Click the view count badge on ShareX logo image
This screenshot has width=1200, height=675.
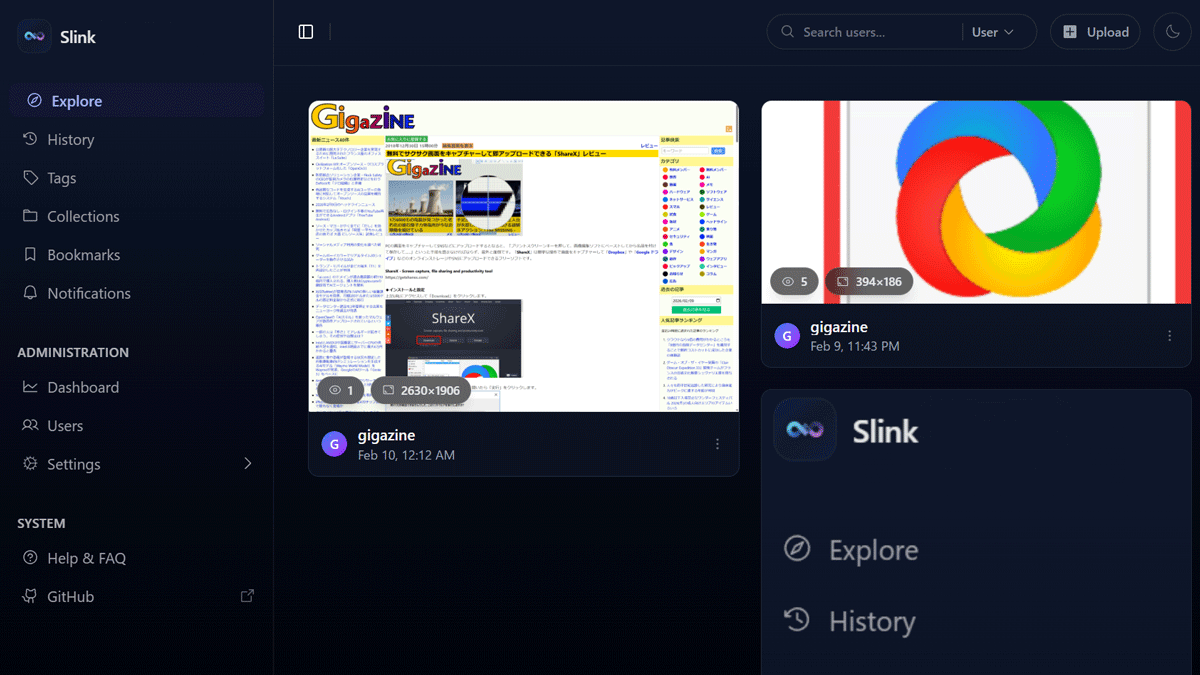tap(794, 282)
